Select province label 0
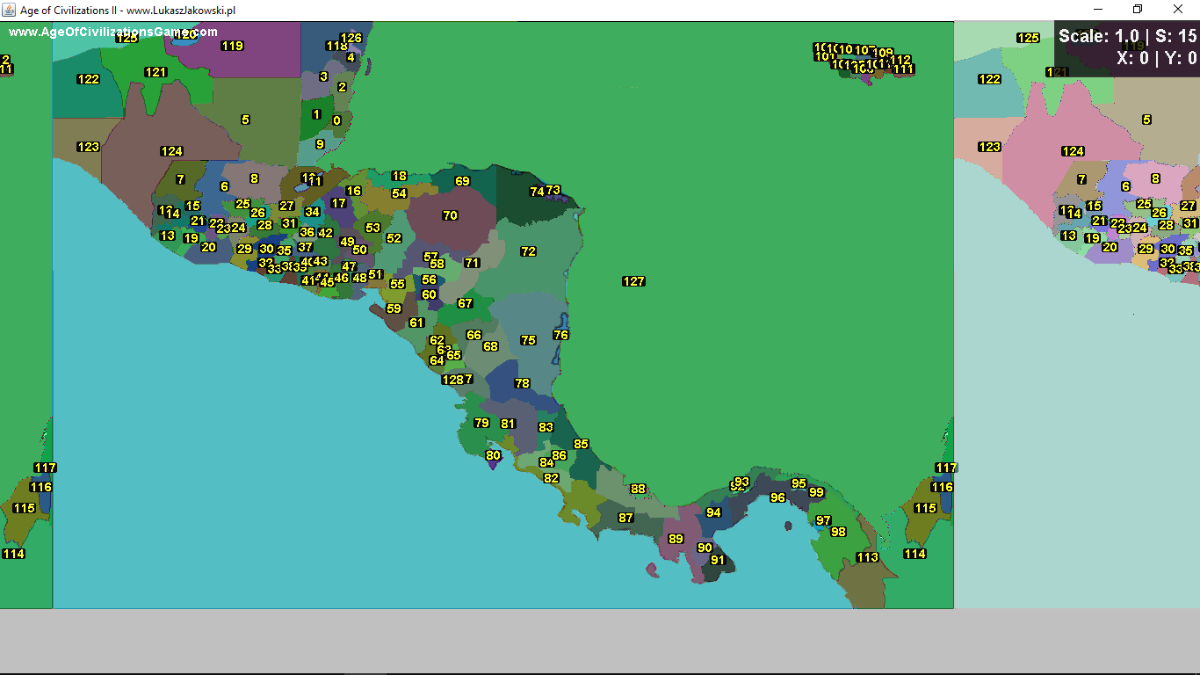Image resolution: width=1200 pixels, height=675 pixels. [x=336, y=120]
